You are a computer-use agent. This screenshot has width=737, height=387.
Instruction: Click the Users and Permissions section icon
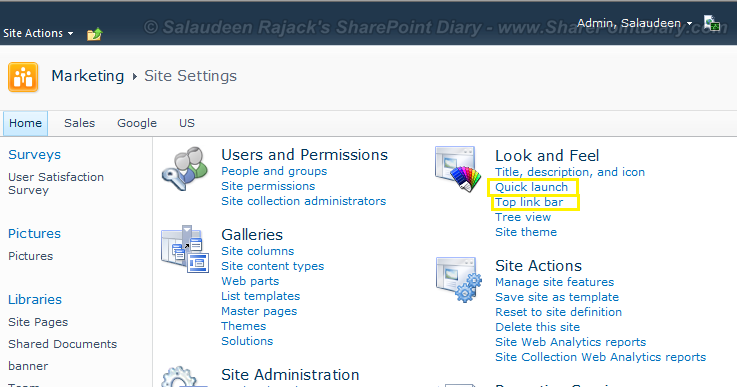click(x=185, y=168)
